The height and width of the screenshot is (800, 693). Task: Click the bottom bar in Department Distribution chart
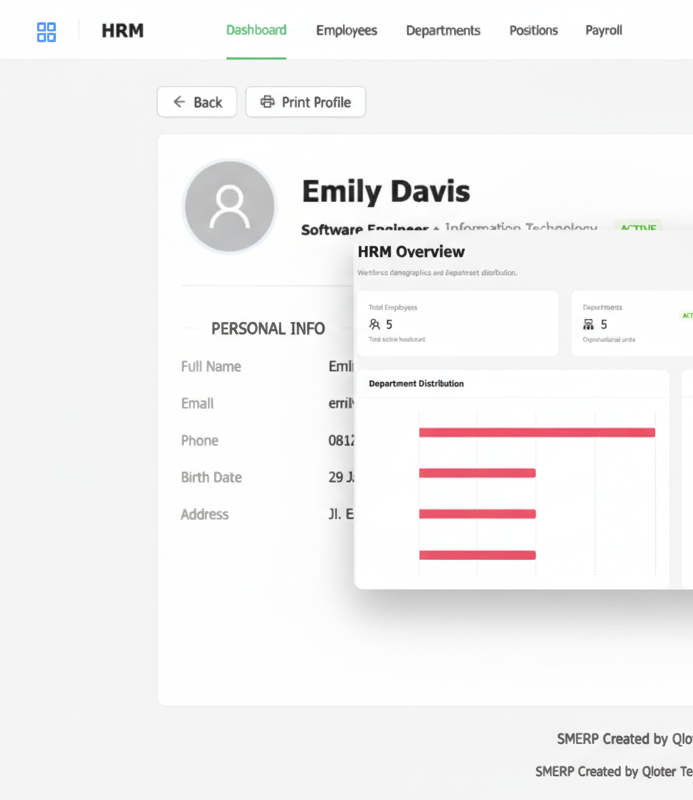point(477,555)
